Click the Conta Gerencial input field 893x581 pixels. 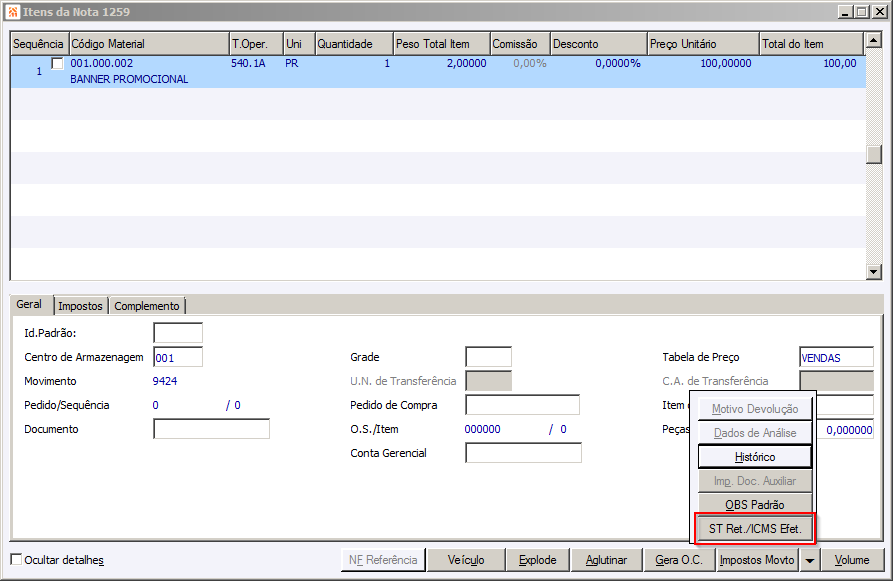(x=523, y=453)
